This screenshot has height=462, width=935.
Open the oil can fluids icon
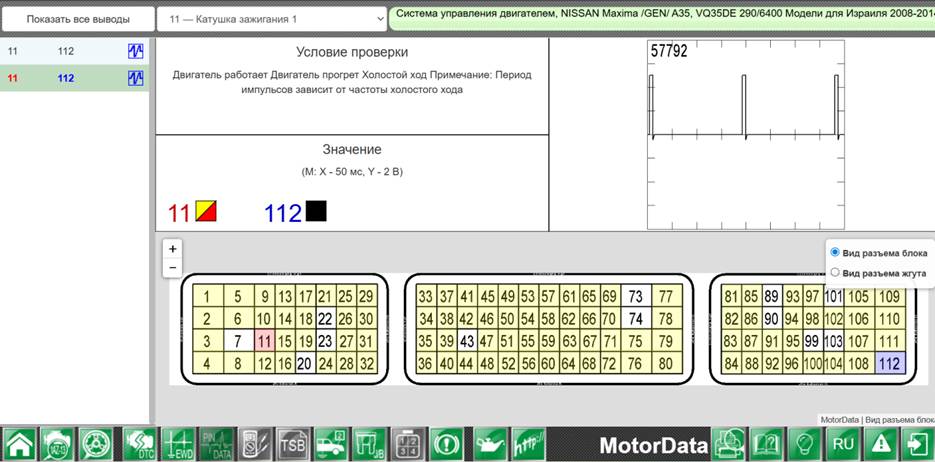tap(490, 444)
